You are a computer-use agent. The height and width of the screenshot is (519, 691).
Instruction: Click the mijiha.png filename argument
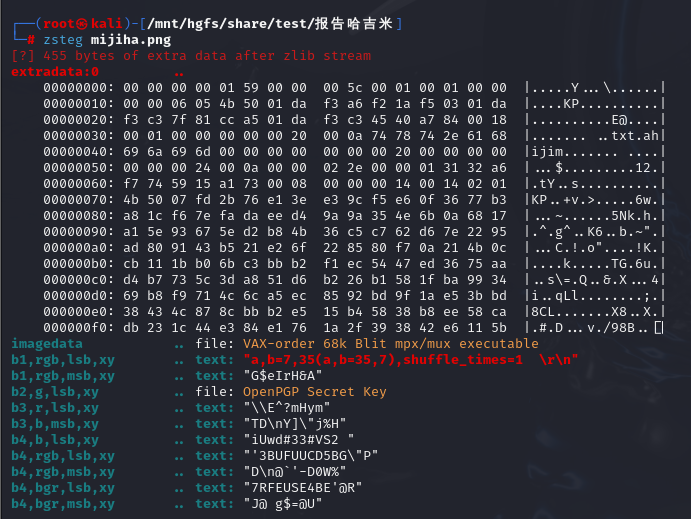pyautogui.click(x=131, y=40)
